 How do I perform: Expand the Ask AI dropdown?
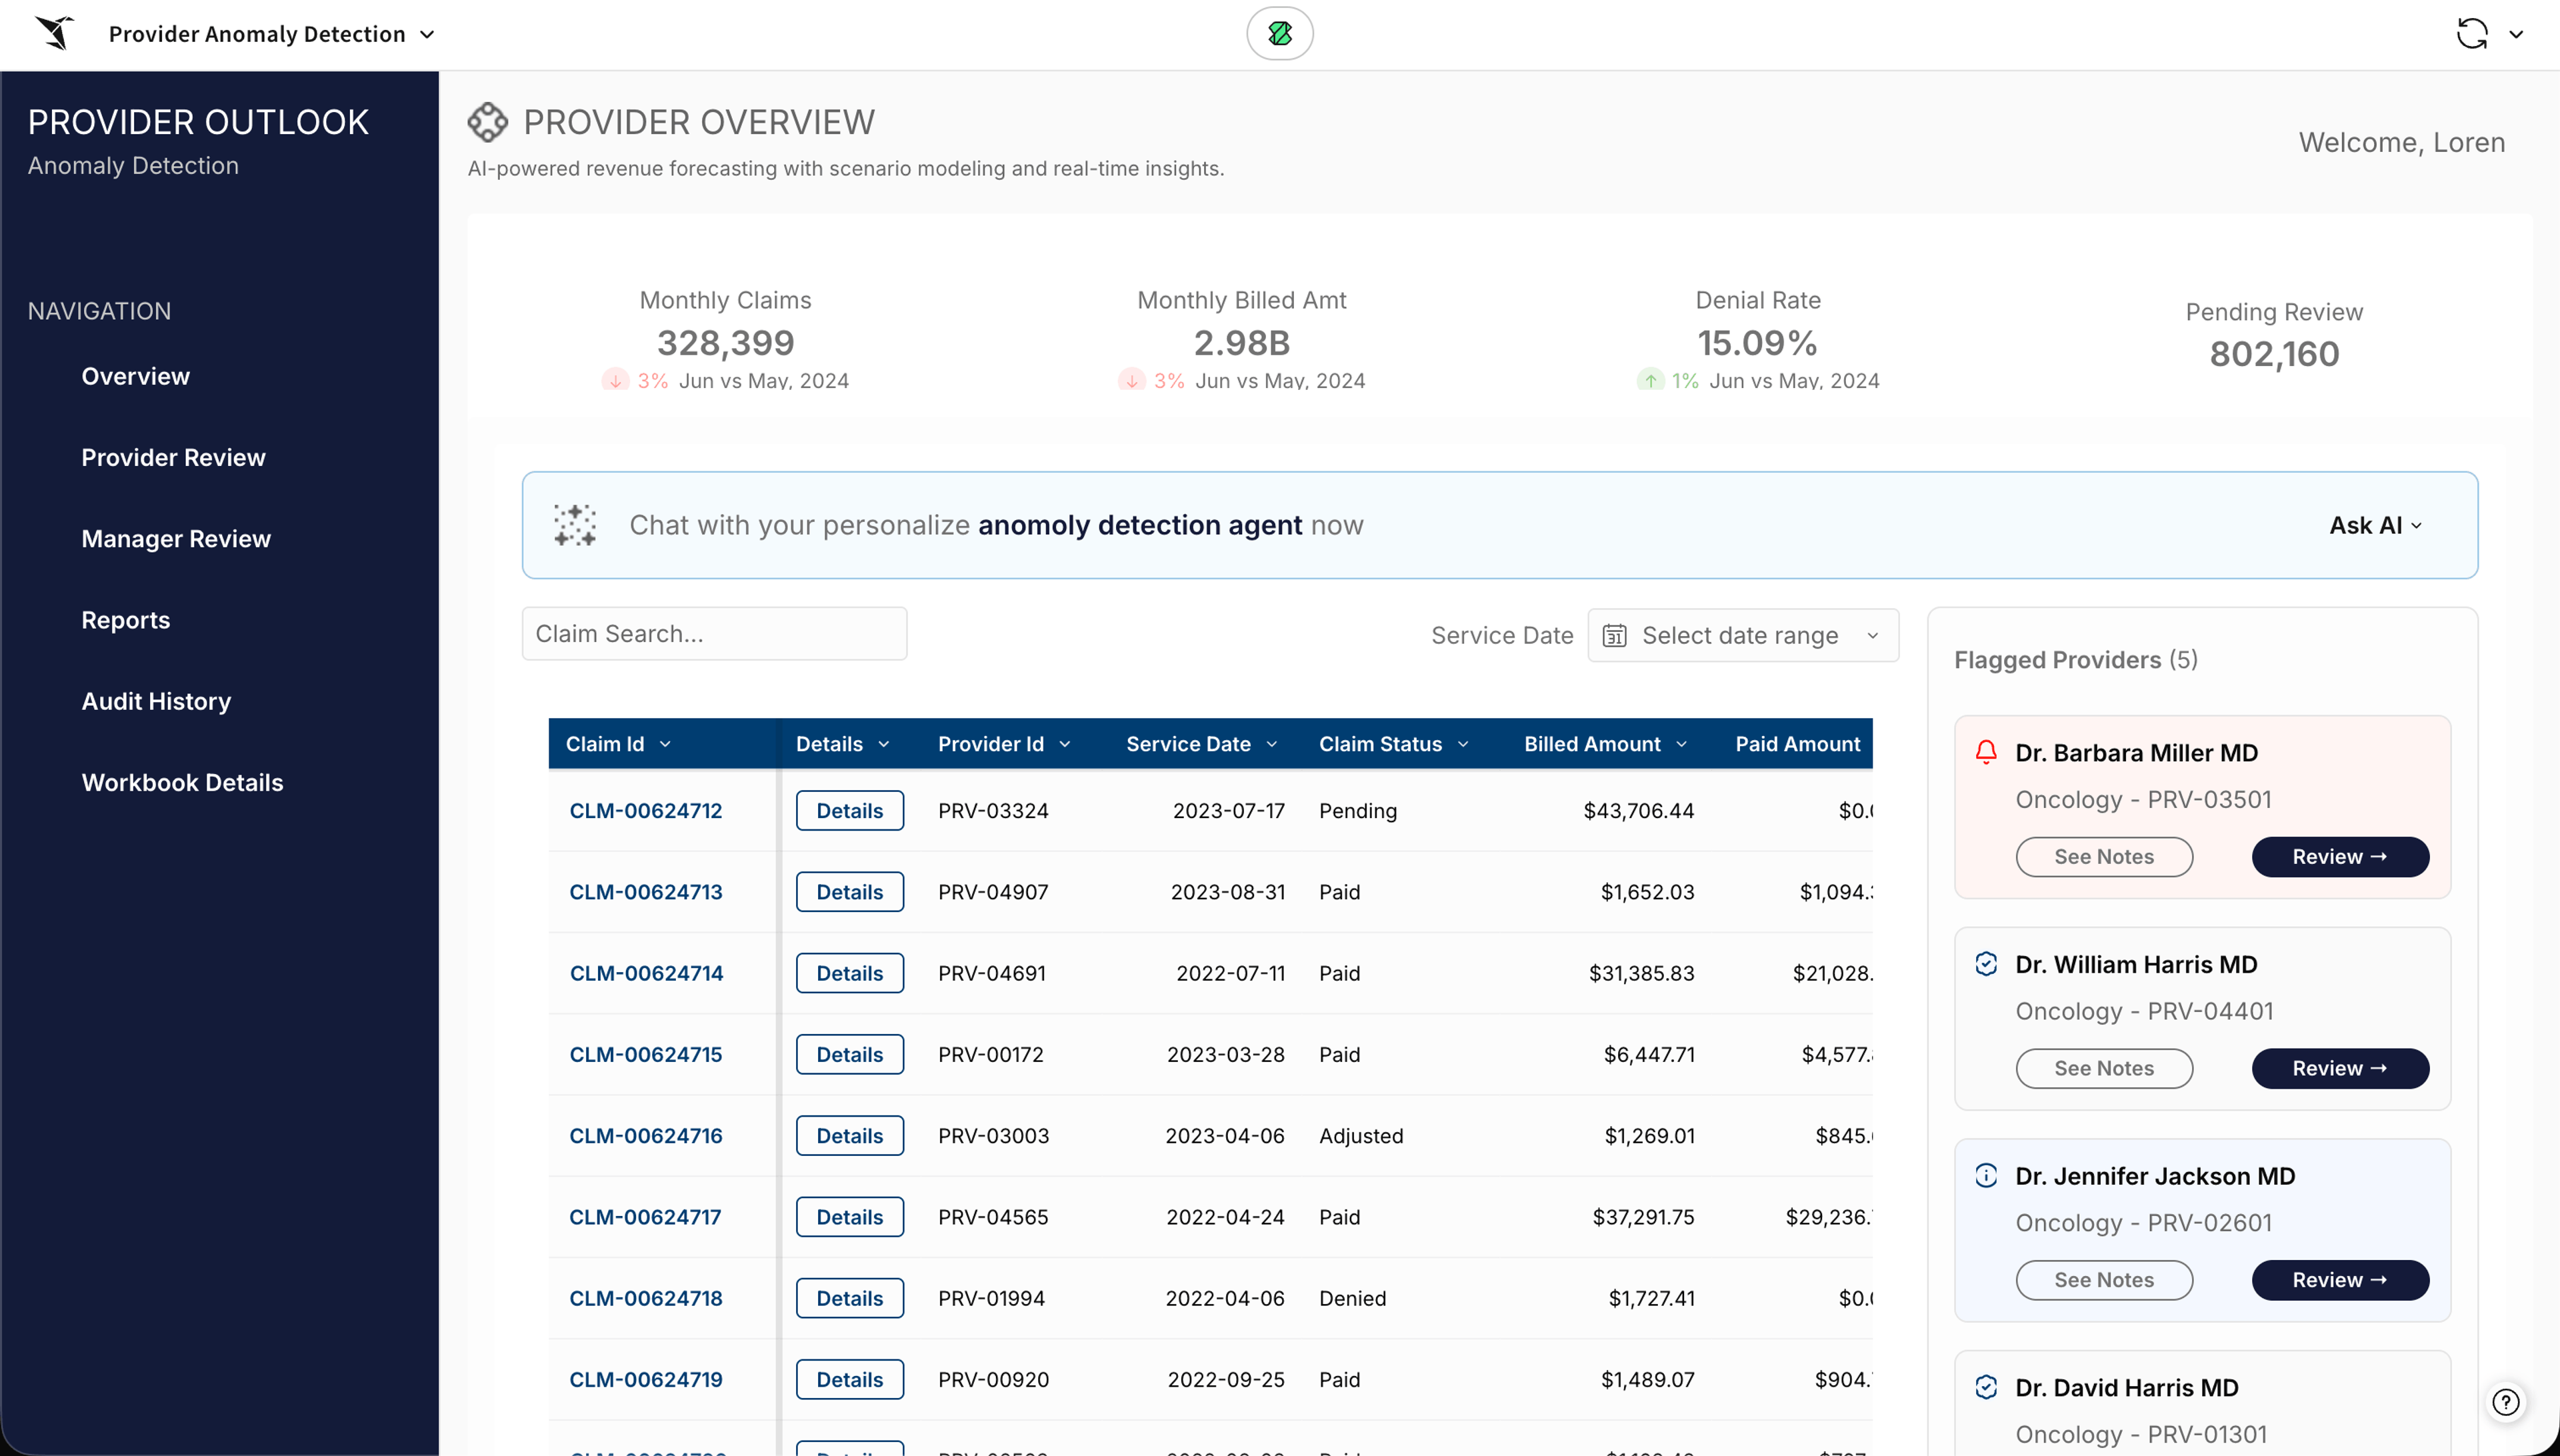tap(2375, 525)
